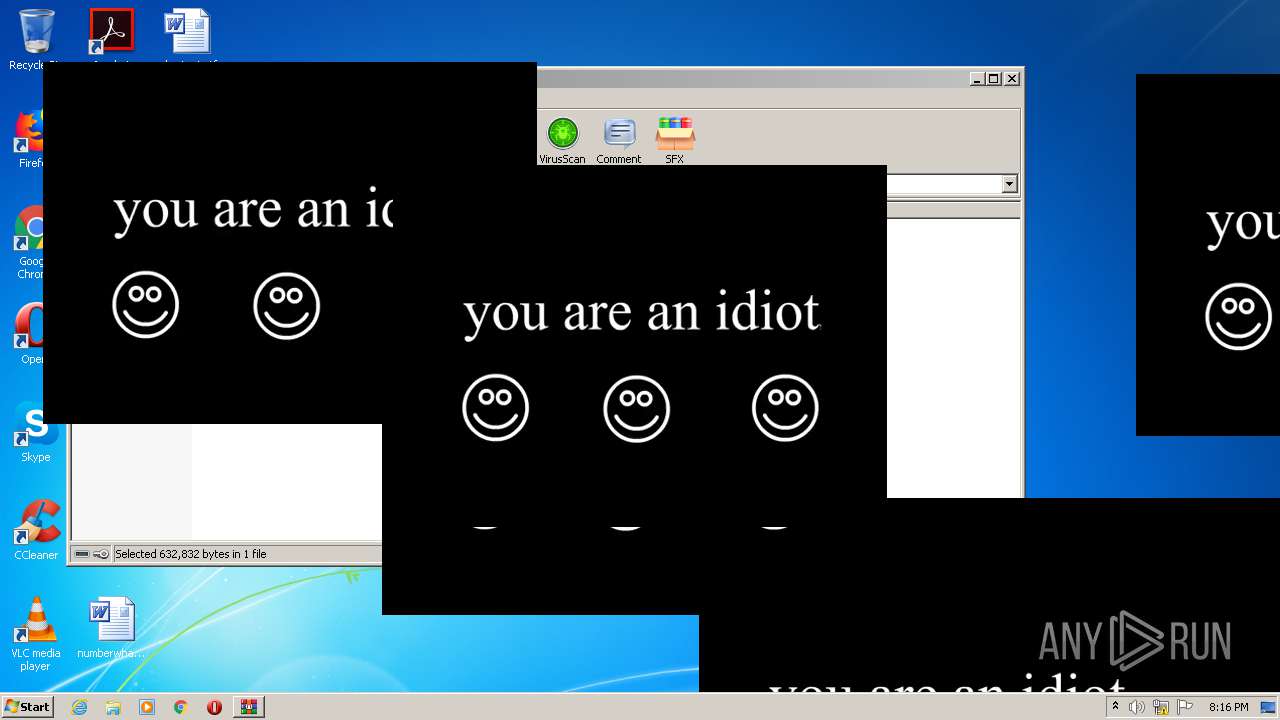The image size is (1280, 720).
Task: Click 'you are an idiot' text in center popup
Action: point(642,313)
